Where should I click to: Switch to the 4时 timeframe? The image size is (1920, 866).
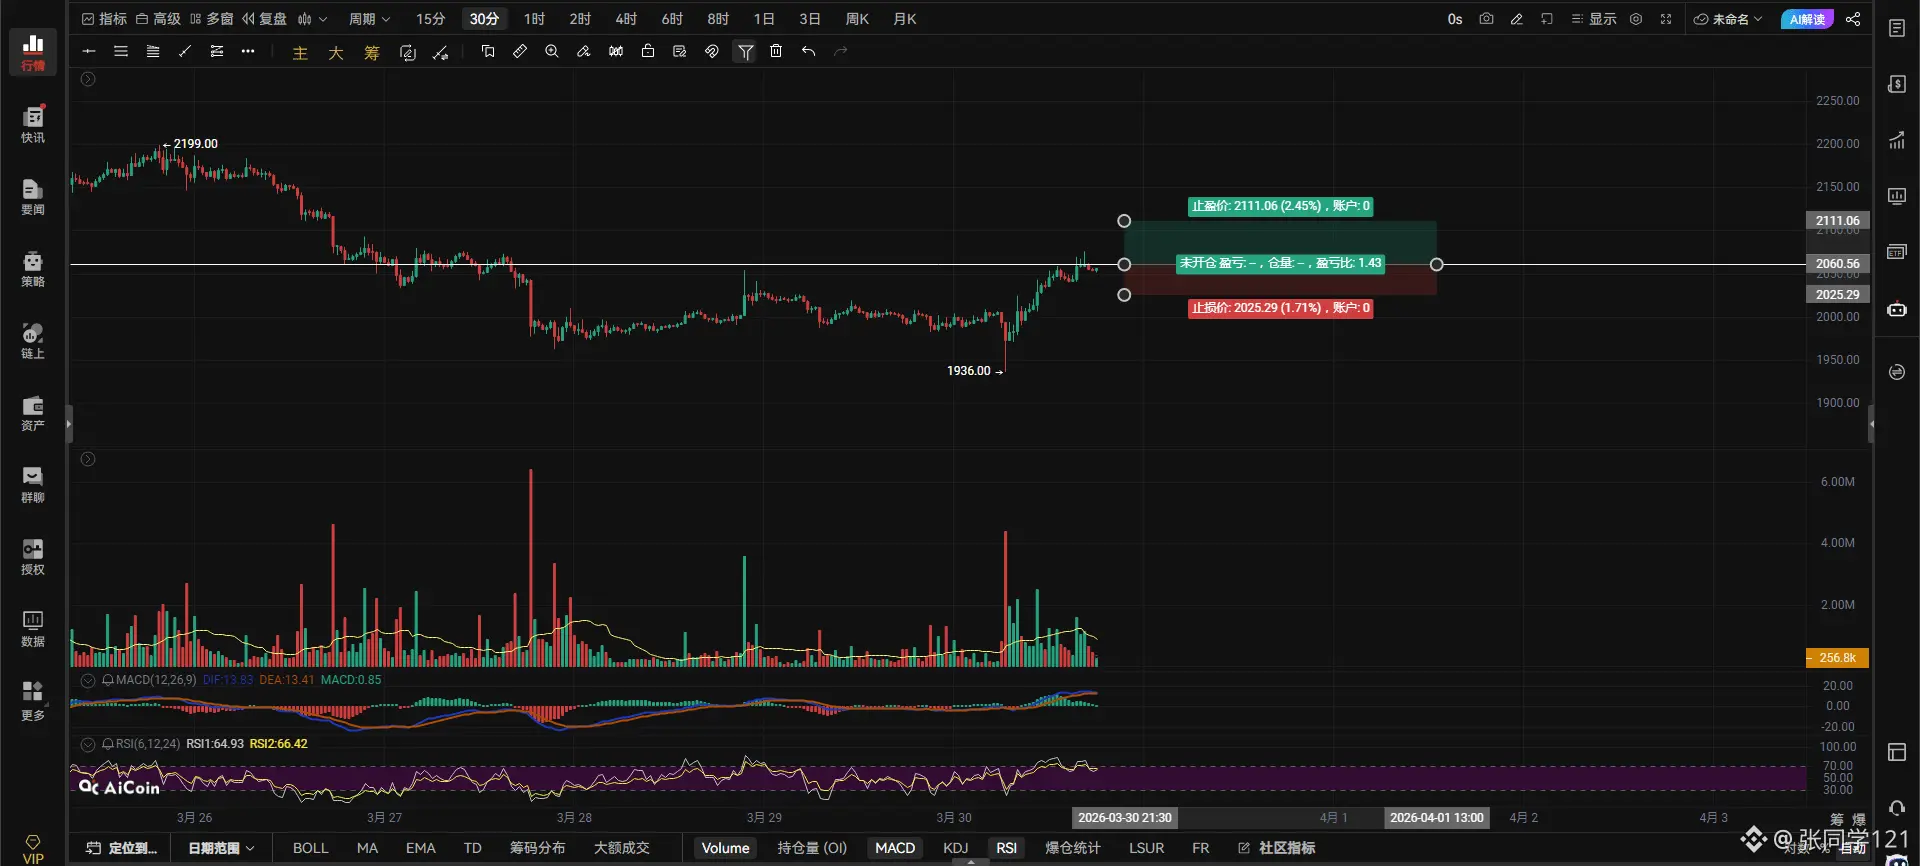coord(626,19)
